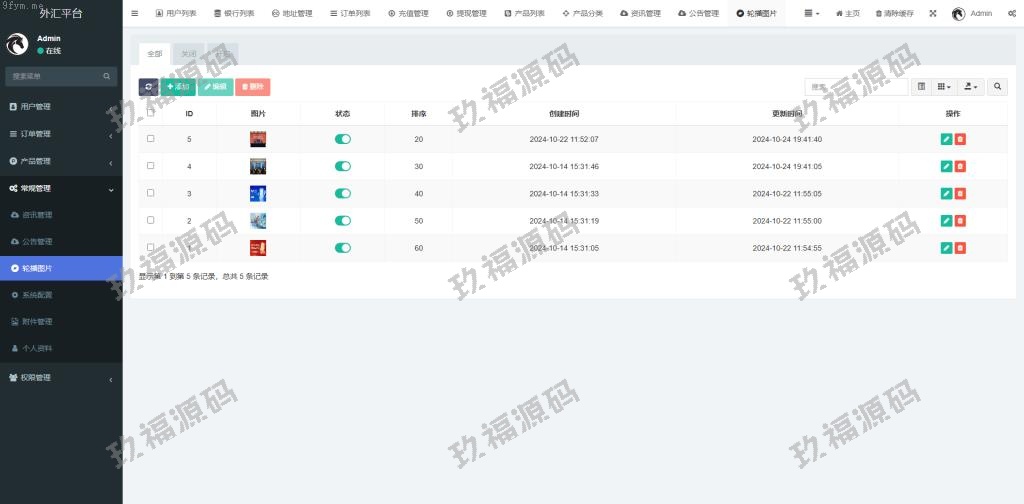Click the fullscreen icon in top bar
Viewport: 1024px width, 504px height.
click(933, 13)
